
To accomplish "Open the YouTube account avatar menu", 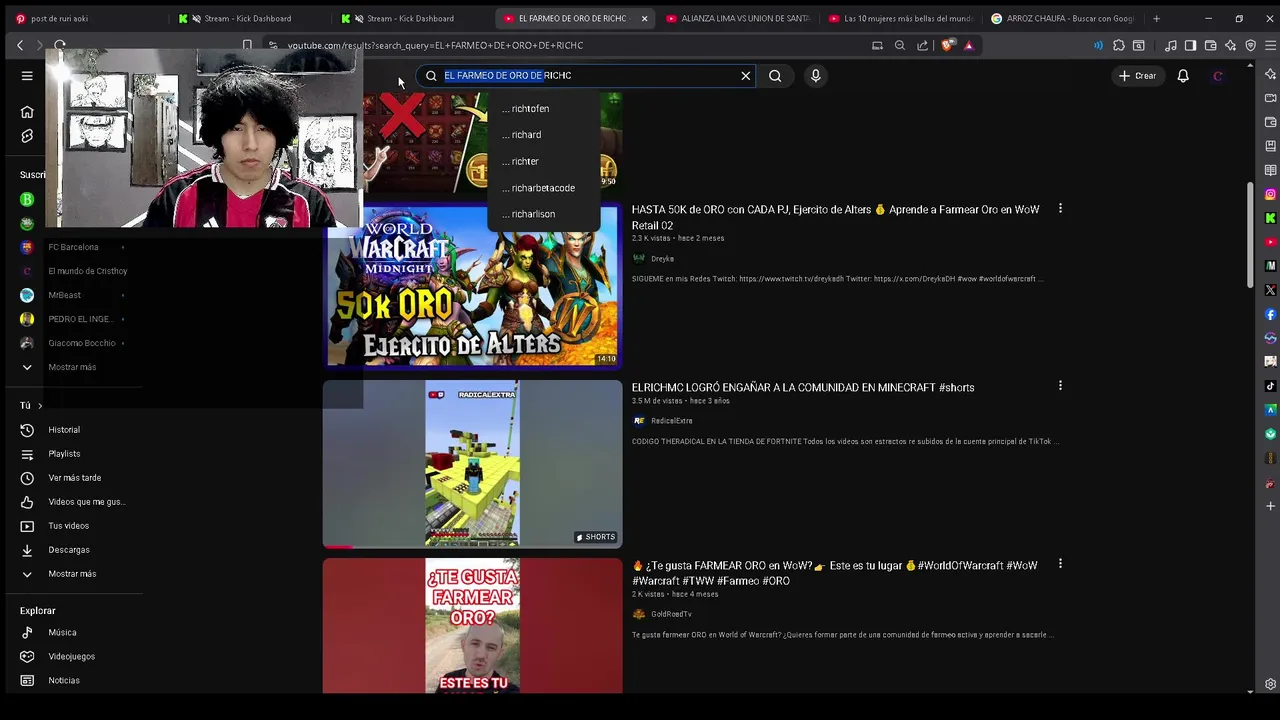I will [x=1217, y=76].
